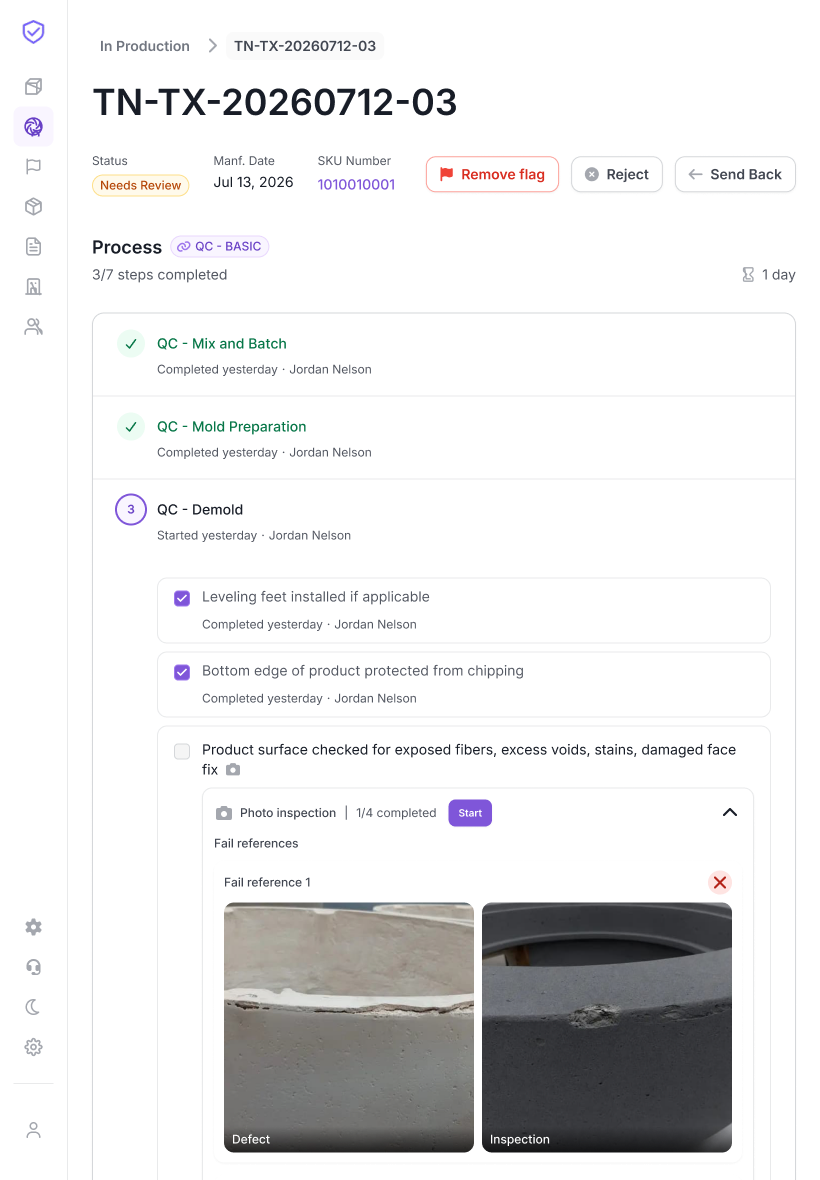The image size is (820, 1180).
Task: Uncheck Leveling feet installed if applicable
Action: pyautogui.click(x=182, y=598)
